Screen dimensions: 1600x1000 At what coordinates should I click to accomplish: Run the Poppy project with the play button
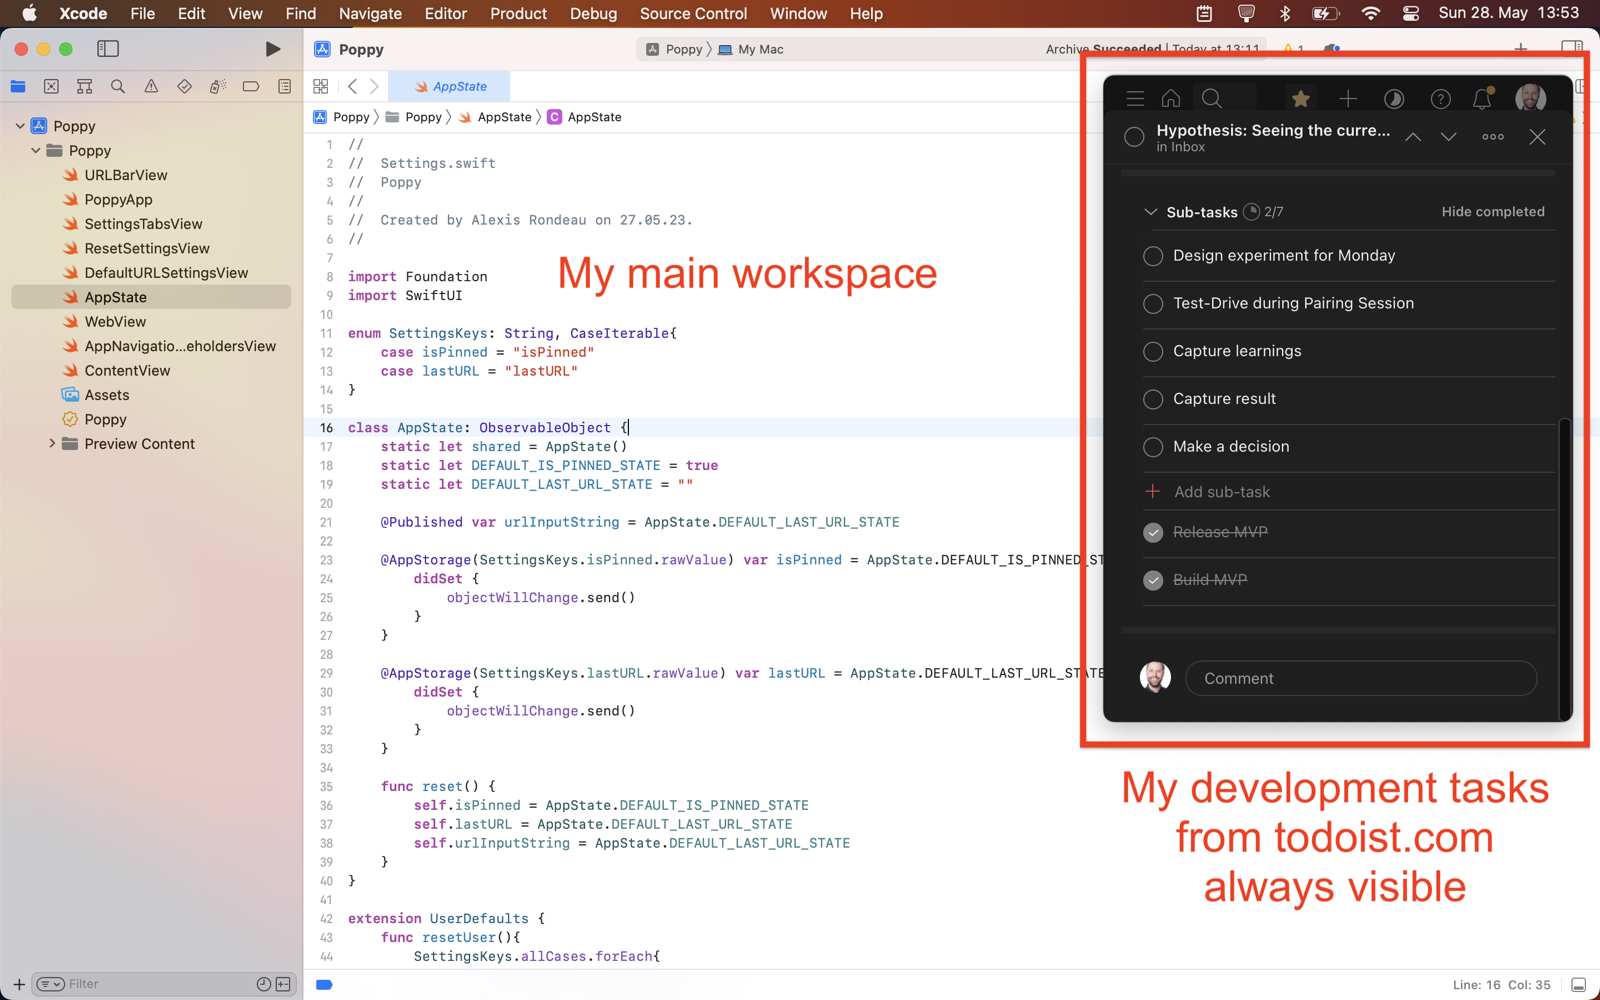coord(272,49)
